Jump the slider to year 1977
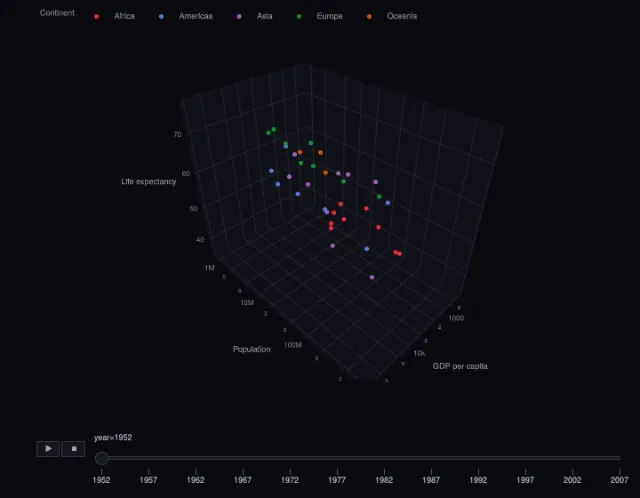This screenshot has height=498, width=640. pyautogui.click(x=337, y=480)
